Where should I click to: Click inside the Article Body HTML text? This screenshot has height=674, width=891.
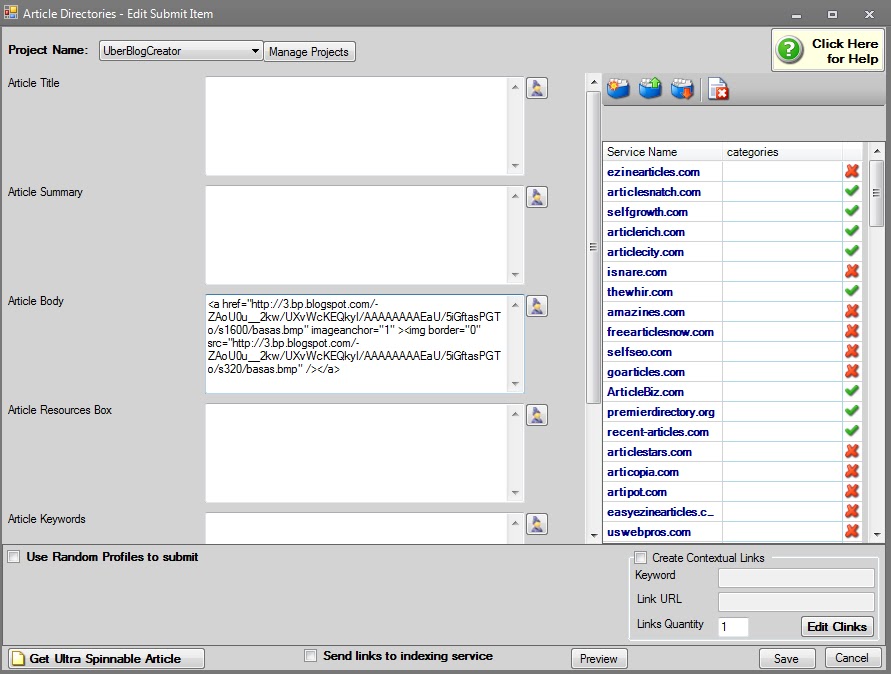pyautogui.click(x=354, y=336)
